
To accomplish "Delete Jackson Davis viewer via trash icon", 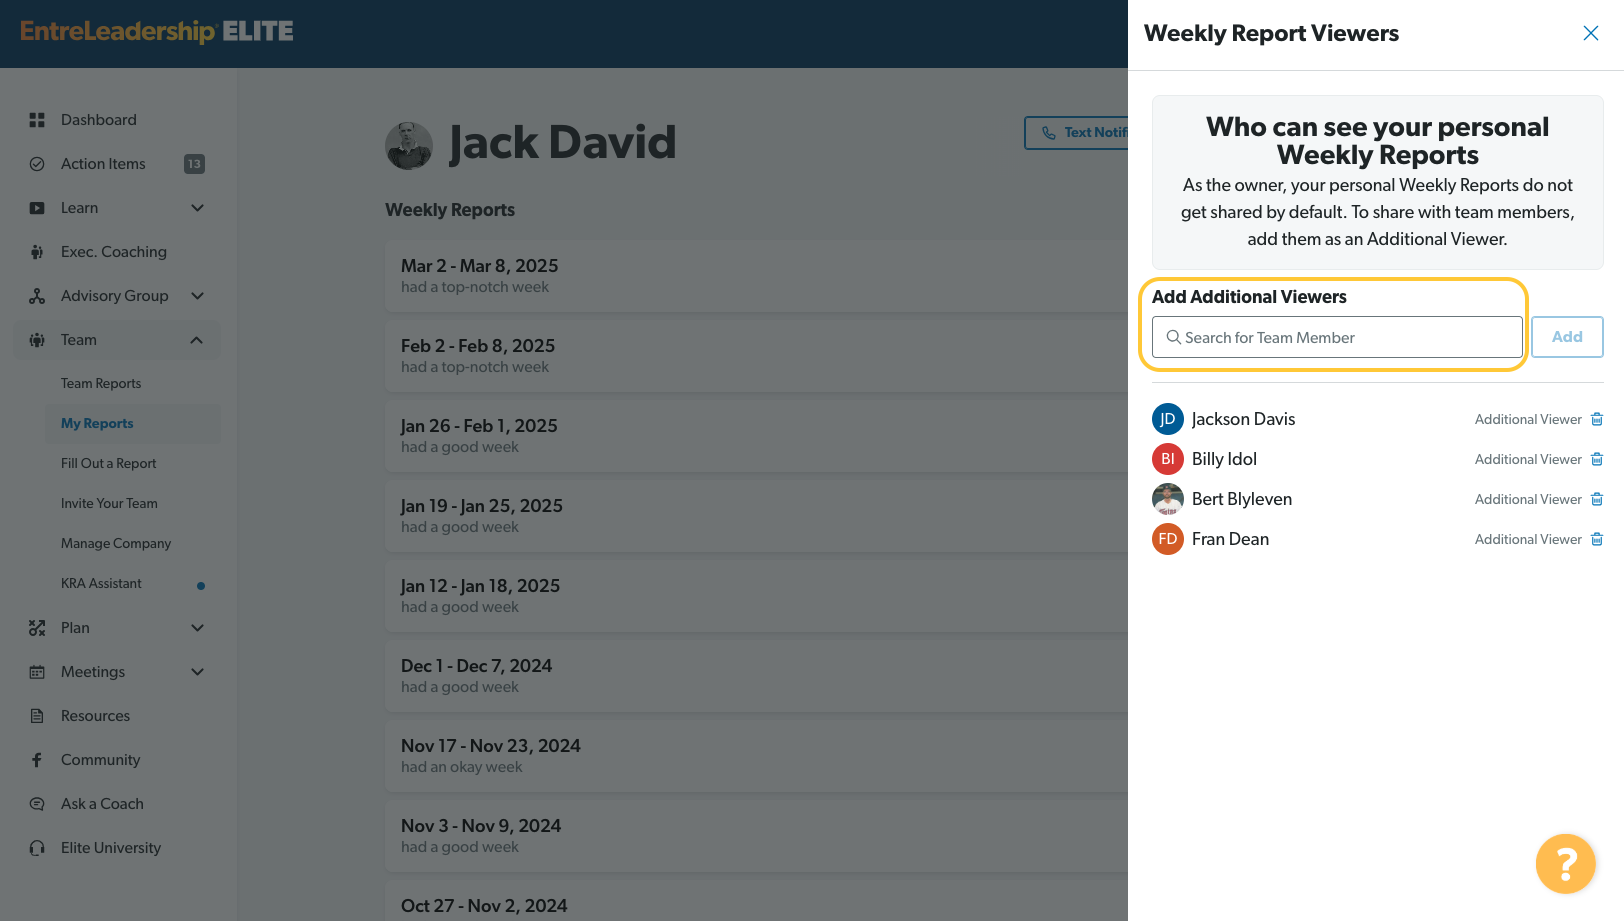I will tap(1597, 419).
